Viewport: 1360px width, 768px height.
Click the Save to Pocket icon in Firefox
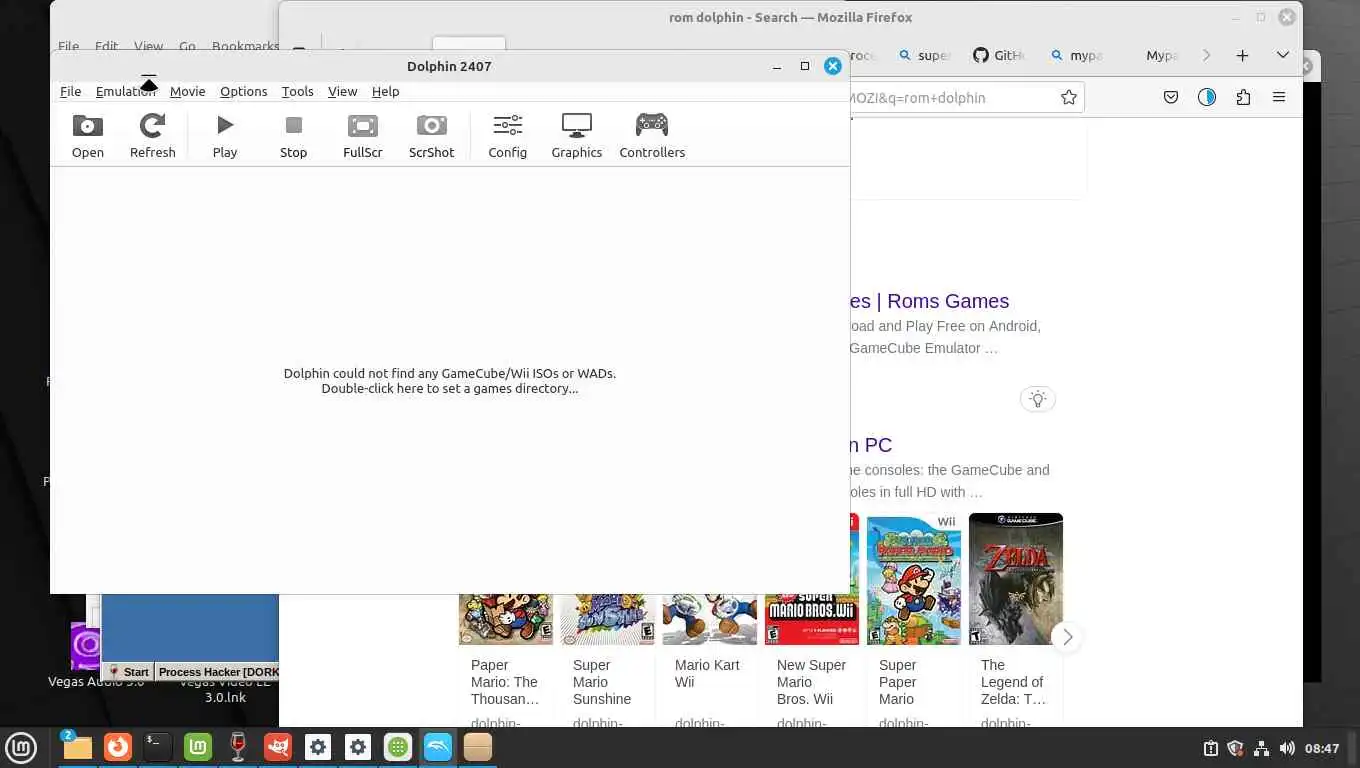1171,97
